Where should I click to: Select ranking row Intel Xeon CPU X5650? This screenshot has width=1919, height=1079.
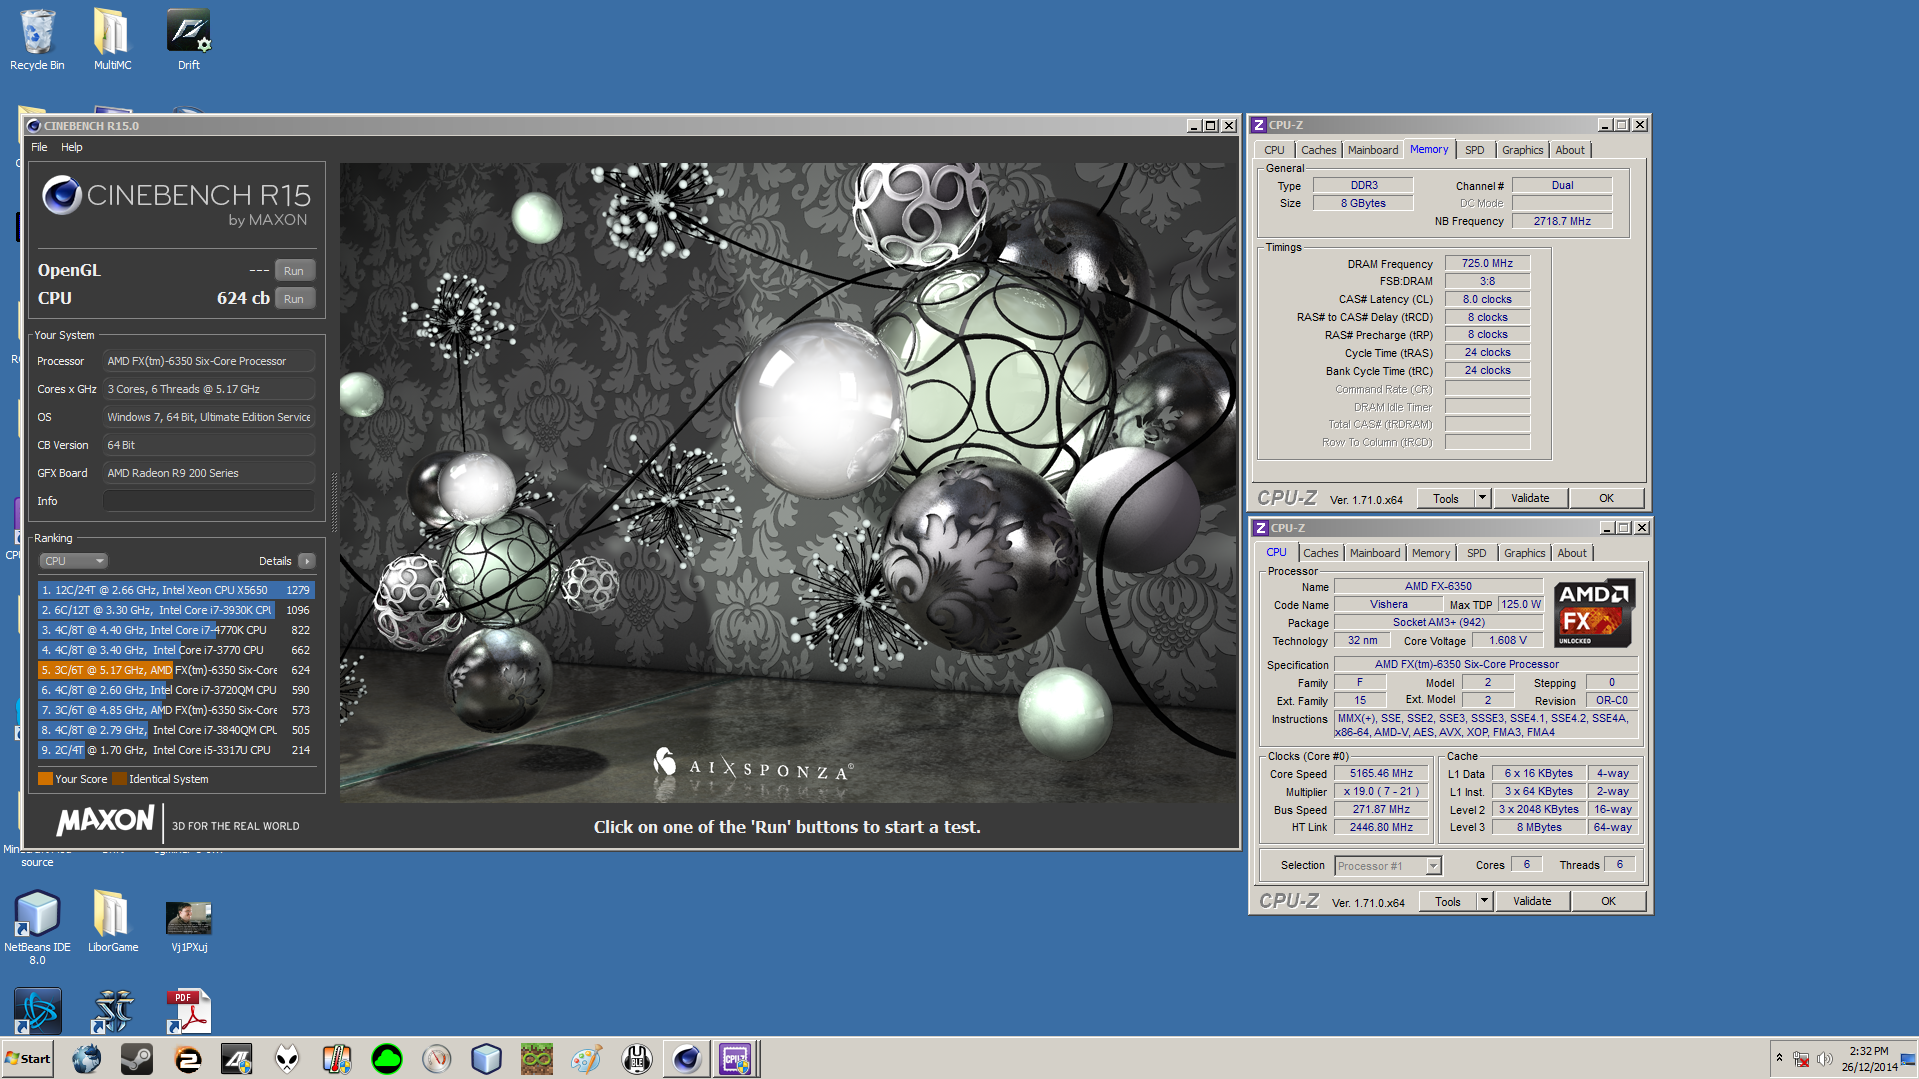[x=176, y=590]
